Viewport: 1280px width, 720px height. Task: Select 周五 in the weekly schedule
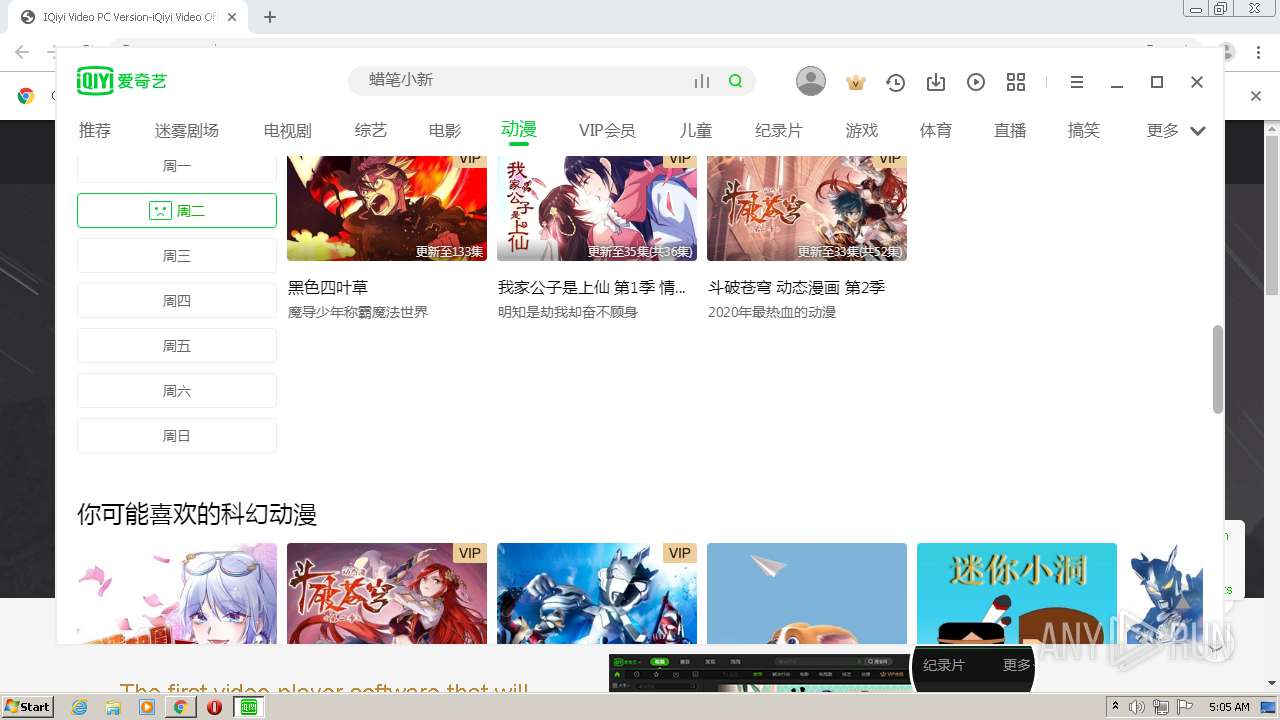[x=177, y=346]
